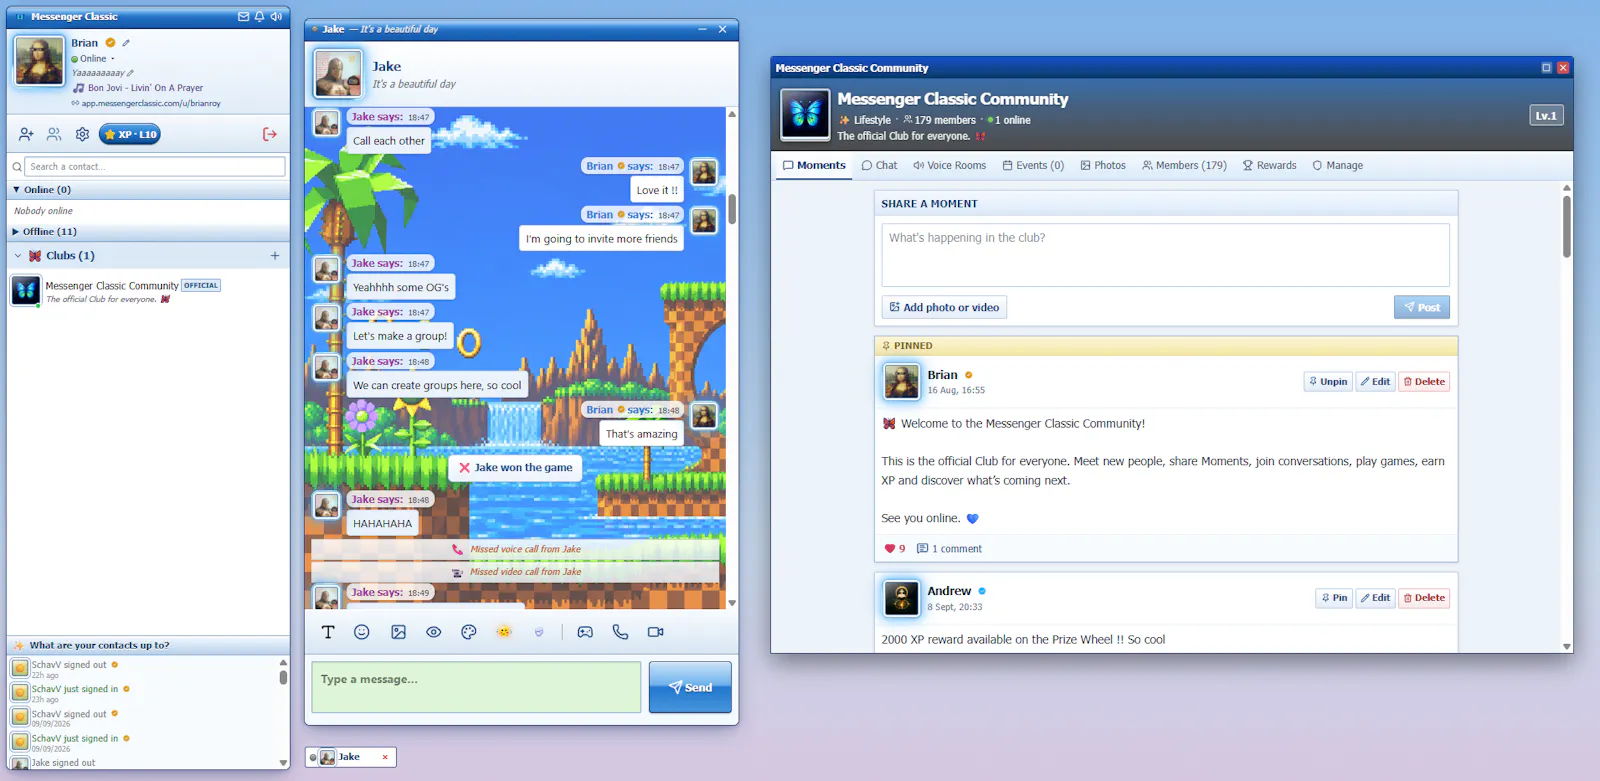The width and height of the screenshot is (1600, 781).
Task: Edit Andrew's moment
Action: pyautogui.click(x=1375, y=598)
